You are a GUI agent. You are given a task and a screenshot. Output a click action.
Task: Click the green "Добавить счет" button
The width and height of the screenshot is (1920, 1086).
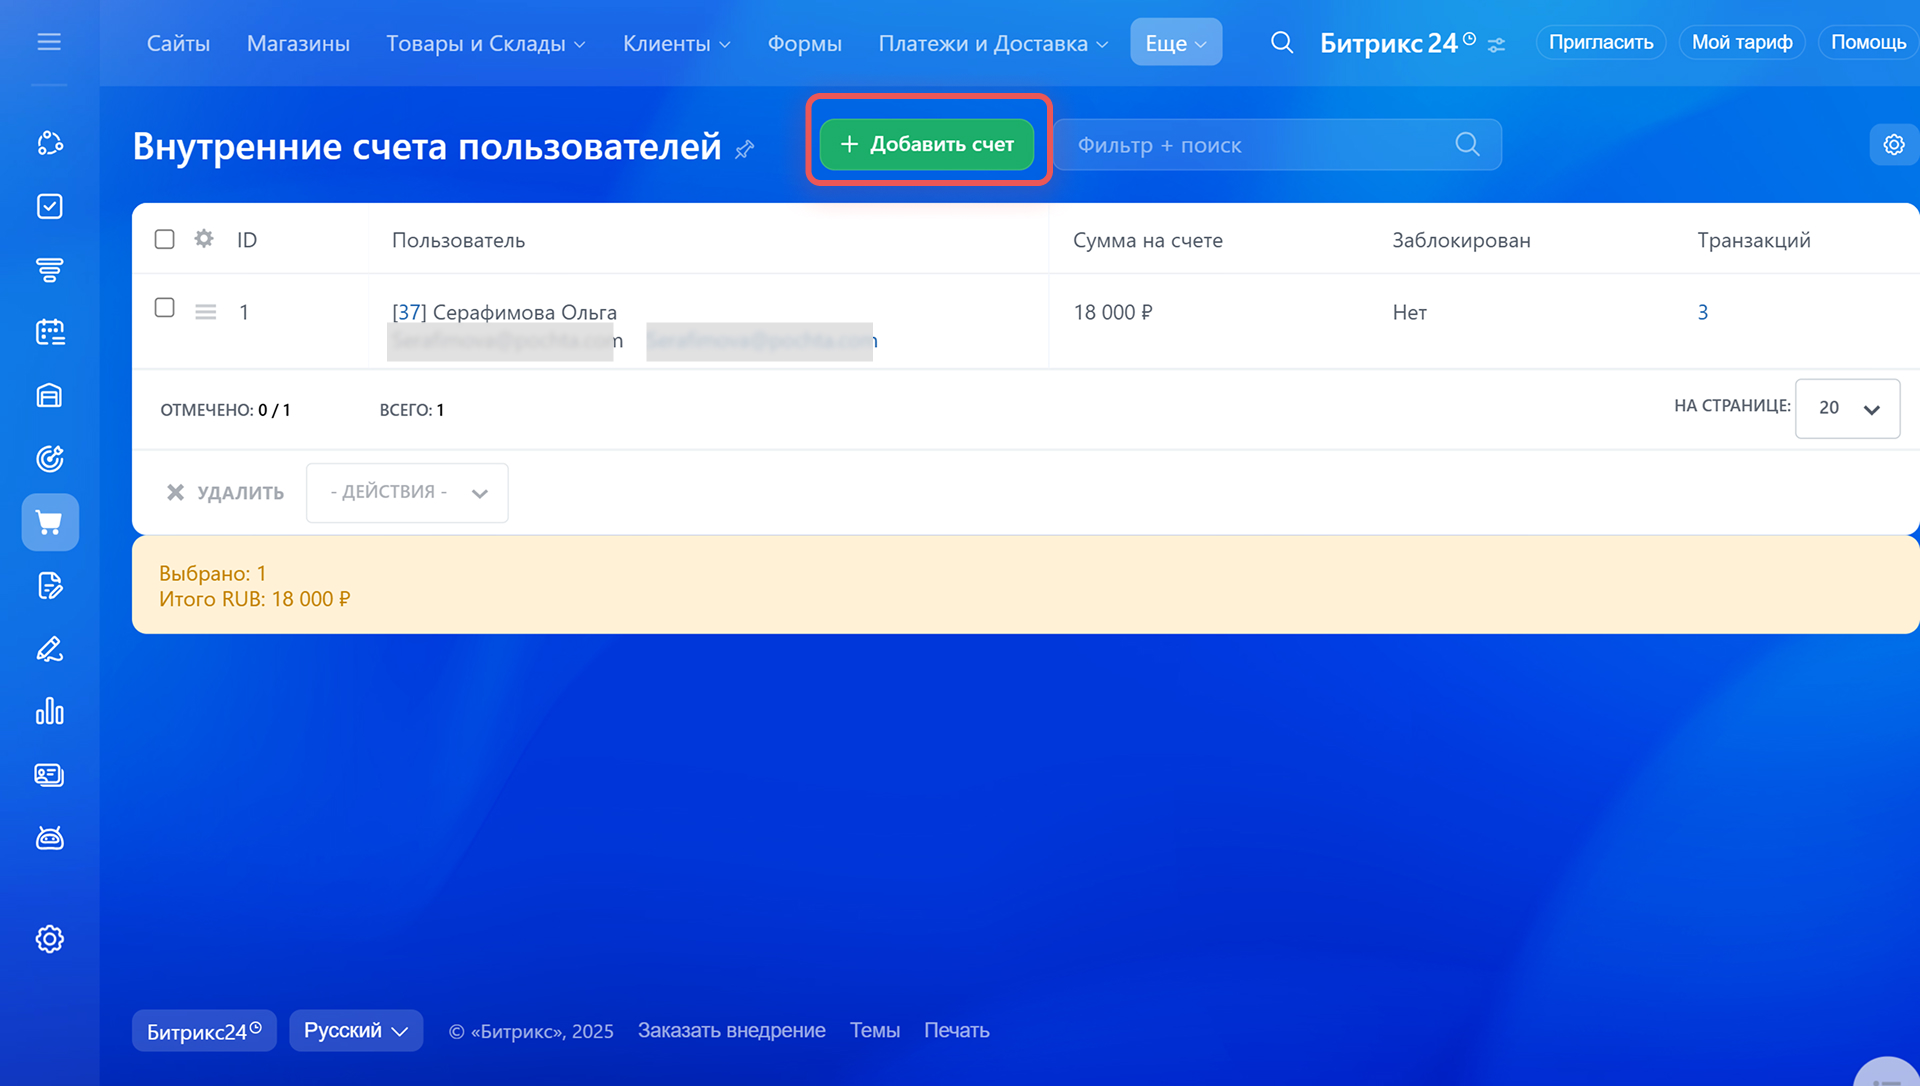pos(927,144)
